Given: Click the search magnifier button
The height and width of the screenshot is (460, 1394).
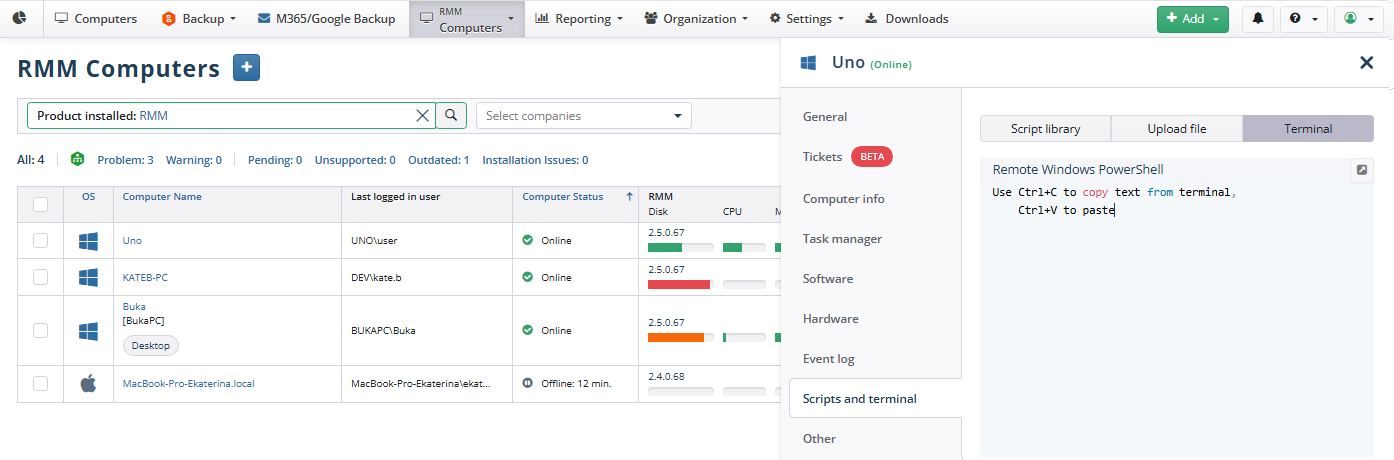Looking at the screenshot, I should point(451,115).
